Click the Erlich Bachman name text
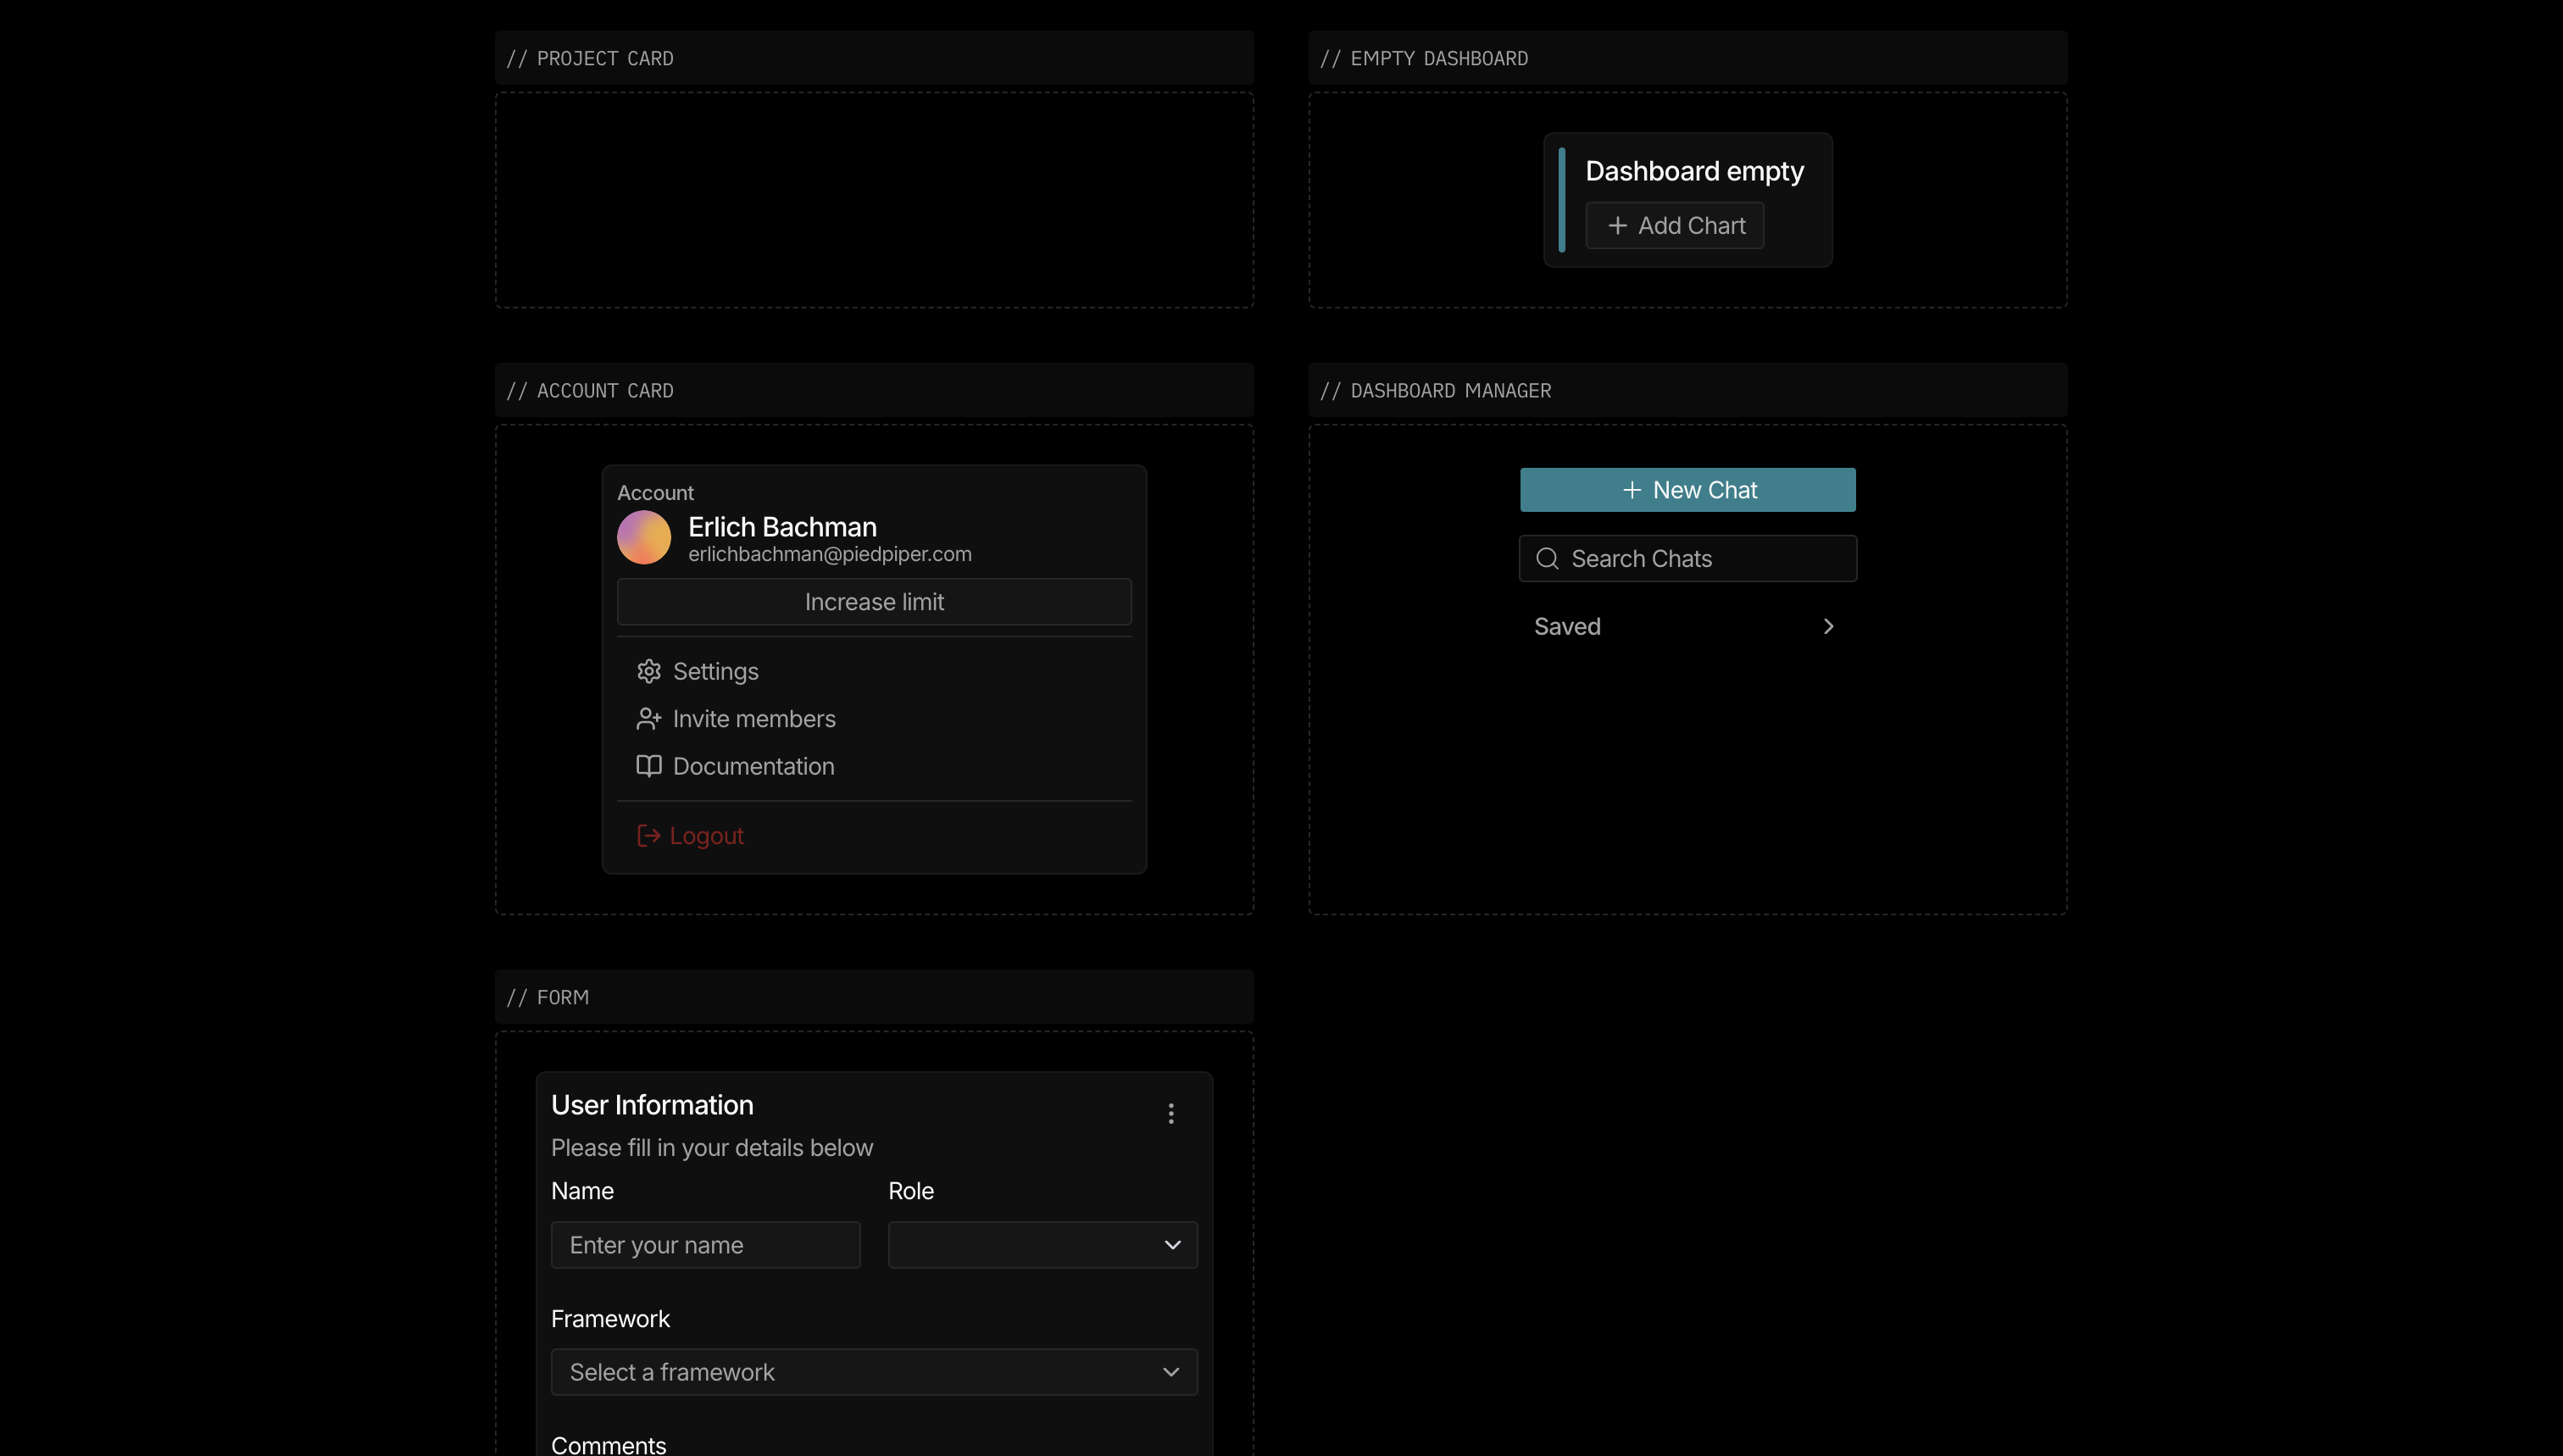The image size is (2563, 1456). (x=782, y=527)
